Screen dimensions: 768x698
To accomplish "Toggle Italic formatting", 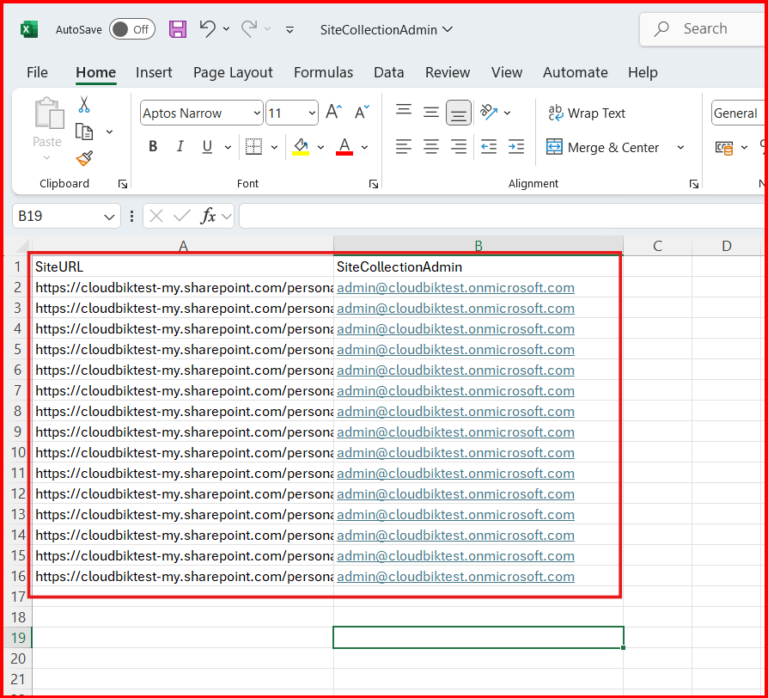I will pos(180,146).
